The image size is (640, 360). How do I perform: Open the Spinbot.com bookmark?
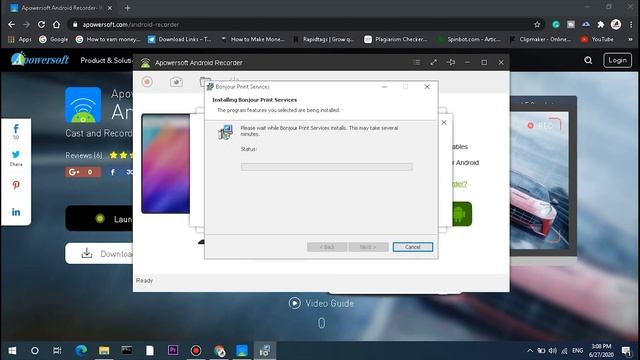[469, 39]
